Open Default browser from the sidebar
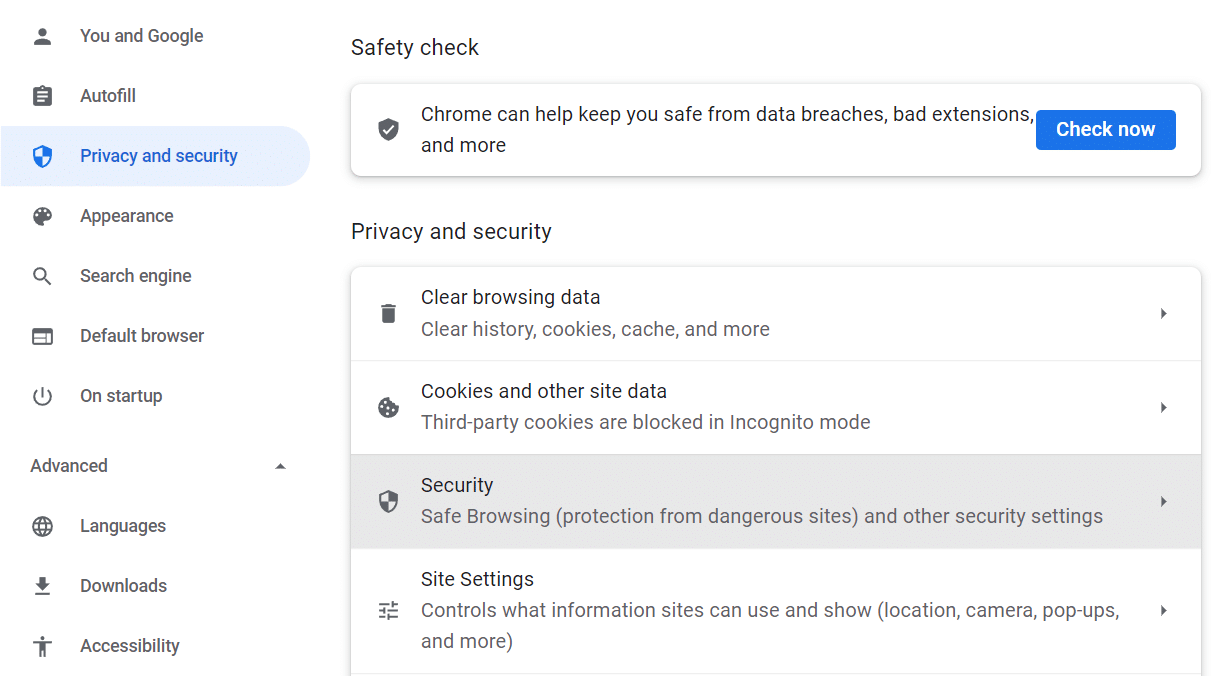This screenshot has width=1211, height=676. tap(141, 335)
